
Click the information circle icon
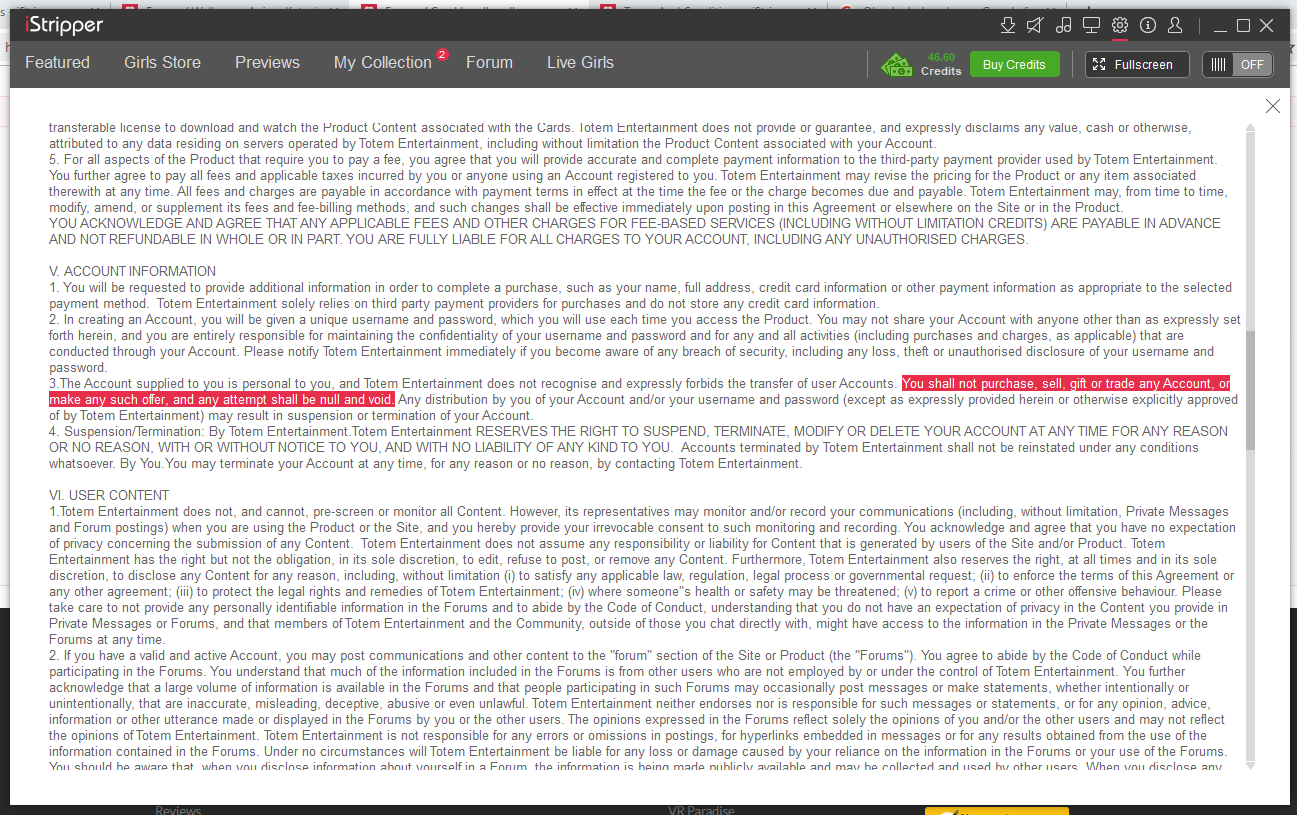1148,25
